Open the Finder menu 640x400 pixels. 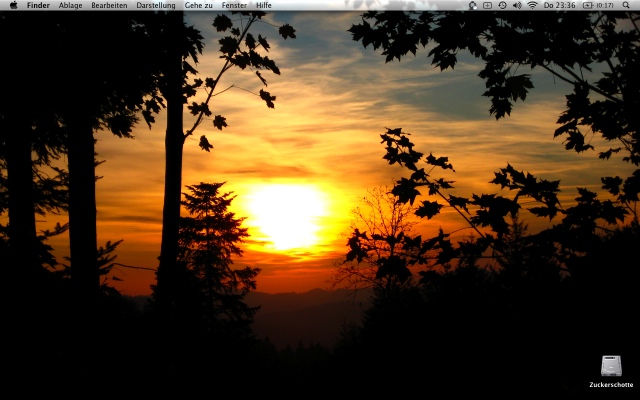[x=38, y=5]
